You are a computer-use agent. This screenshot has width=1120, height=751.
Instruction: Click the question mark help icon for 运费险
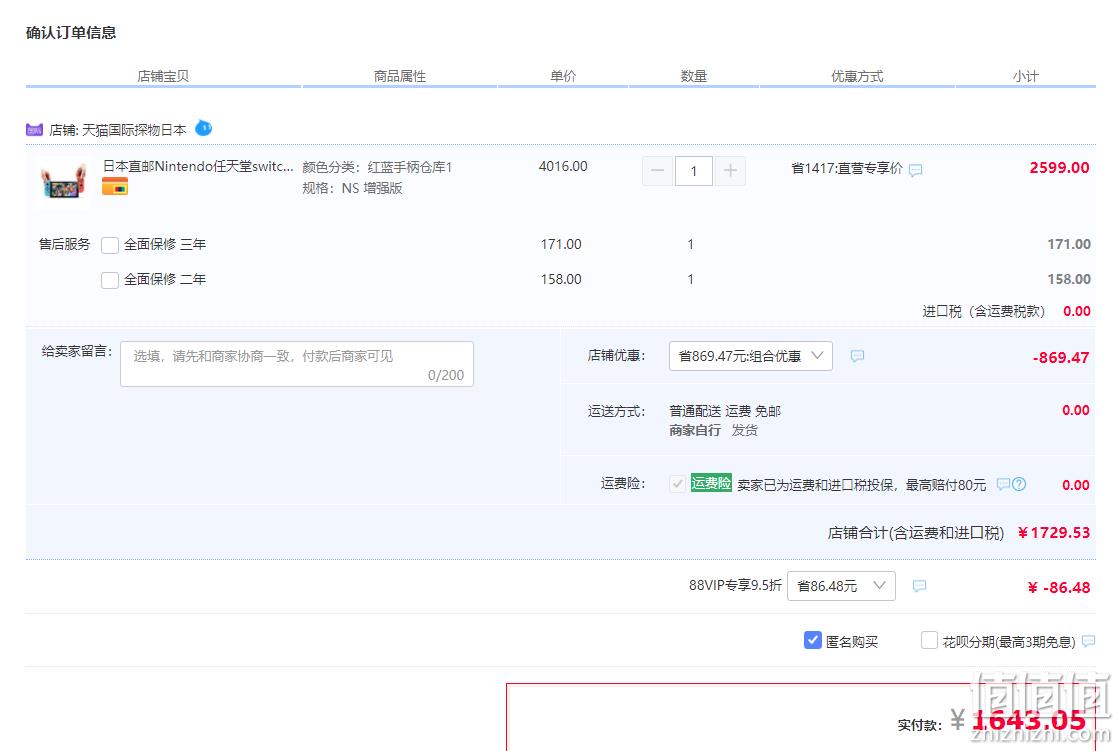[1019, 484]
